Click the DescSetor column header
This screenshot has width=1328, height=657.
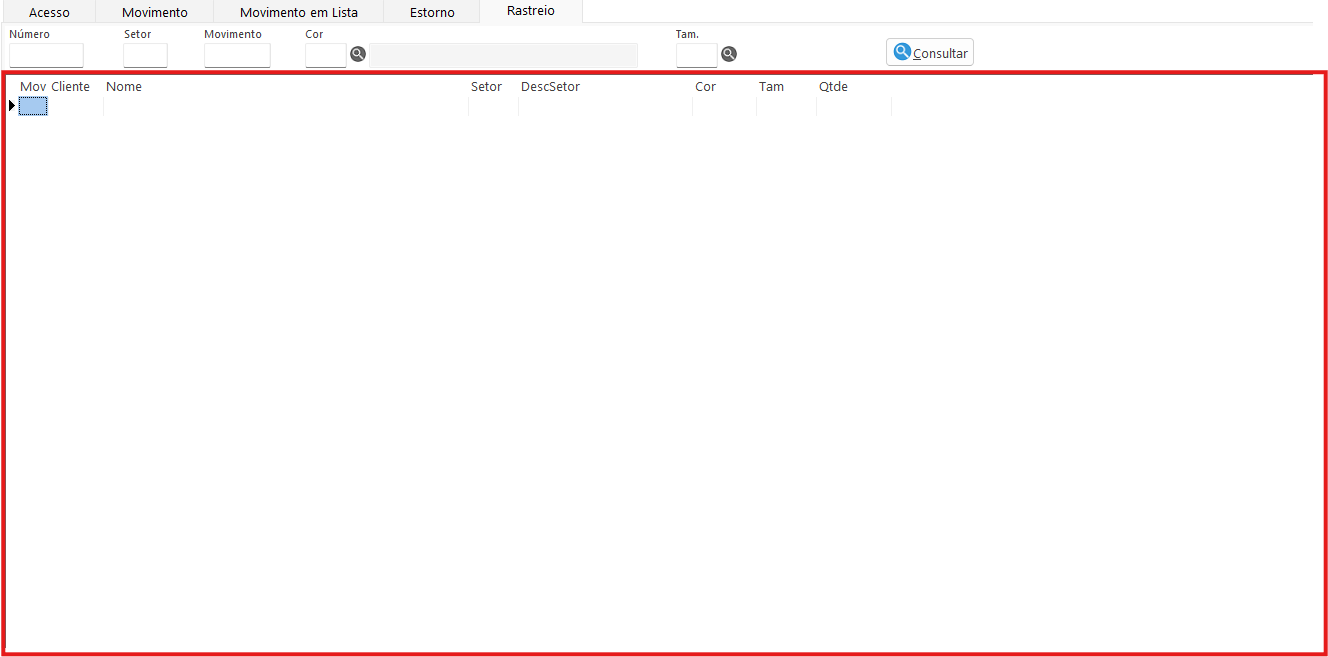click(550, 87)
